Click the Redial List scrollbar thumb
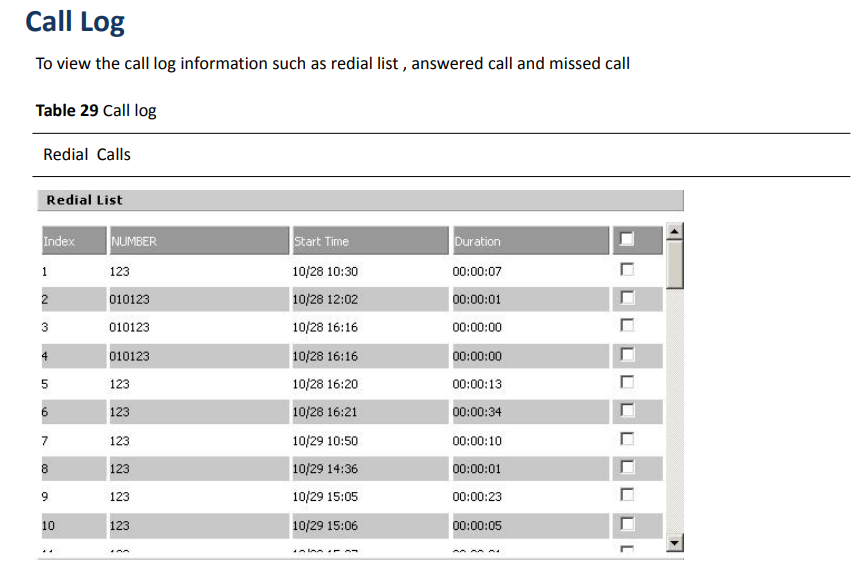Viewport: 858px width, 577px height. [675, 264]
